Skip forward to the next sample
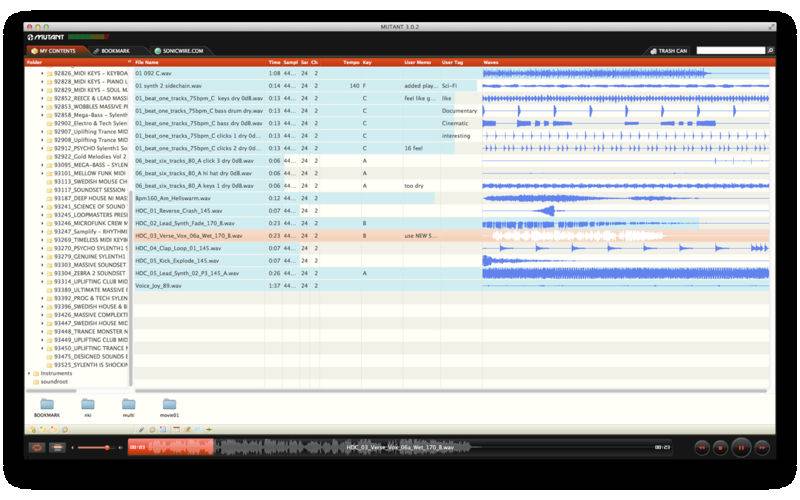This screenshot has height=500, width=800. pos(761,447)
